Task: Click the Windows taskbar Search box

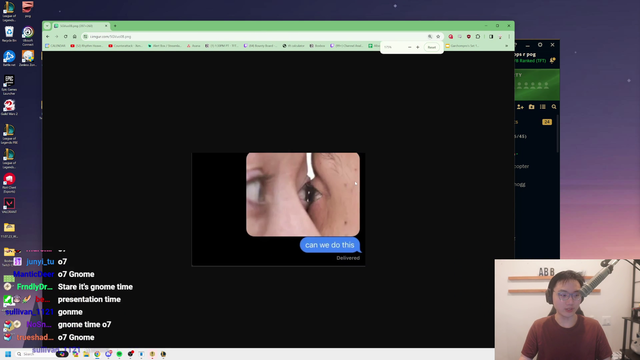Action: point(41,354)
